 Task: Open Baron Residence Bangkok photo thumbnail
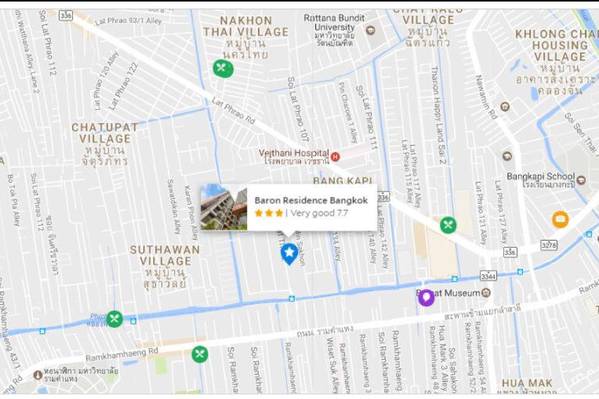click(x=224, y=208)
